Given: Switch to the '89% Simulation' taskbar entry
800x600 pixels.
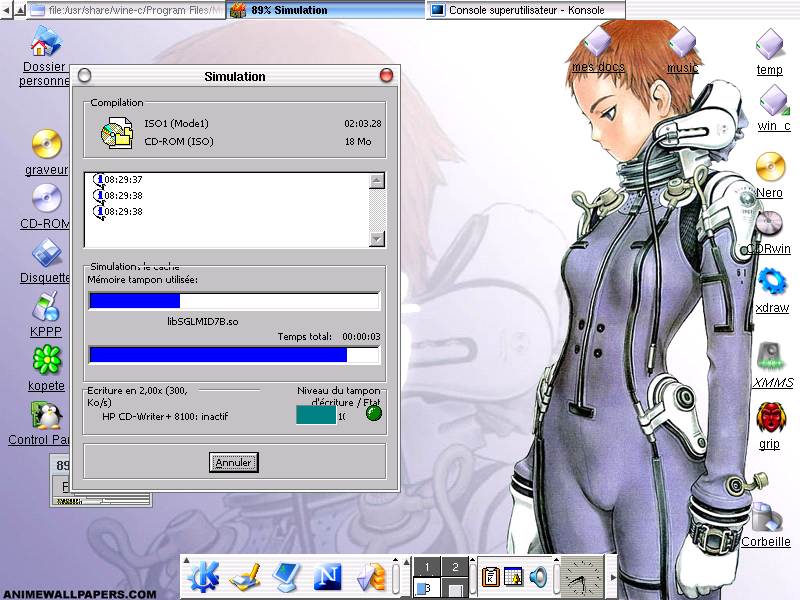Looking at the screenshot, I should [324, 10].
